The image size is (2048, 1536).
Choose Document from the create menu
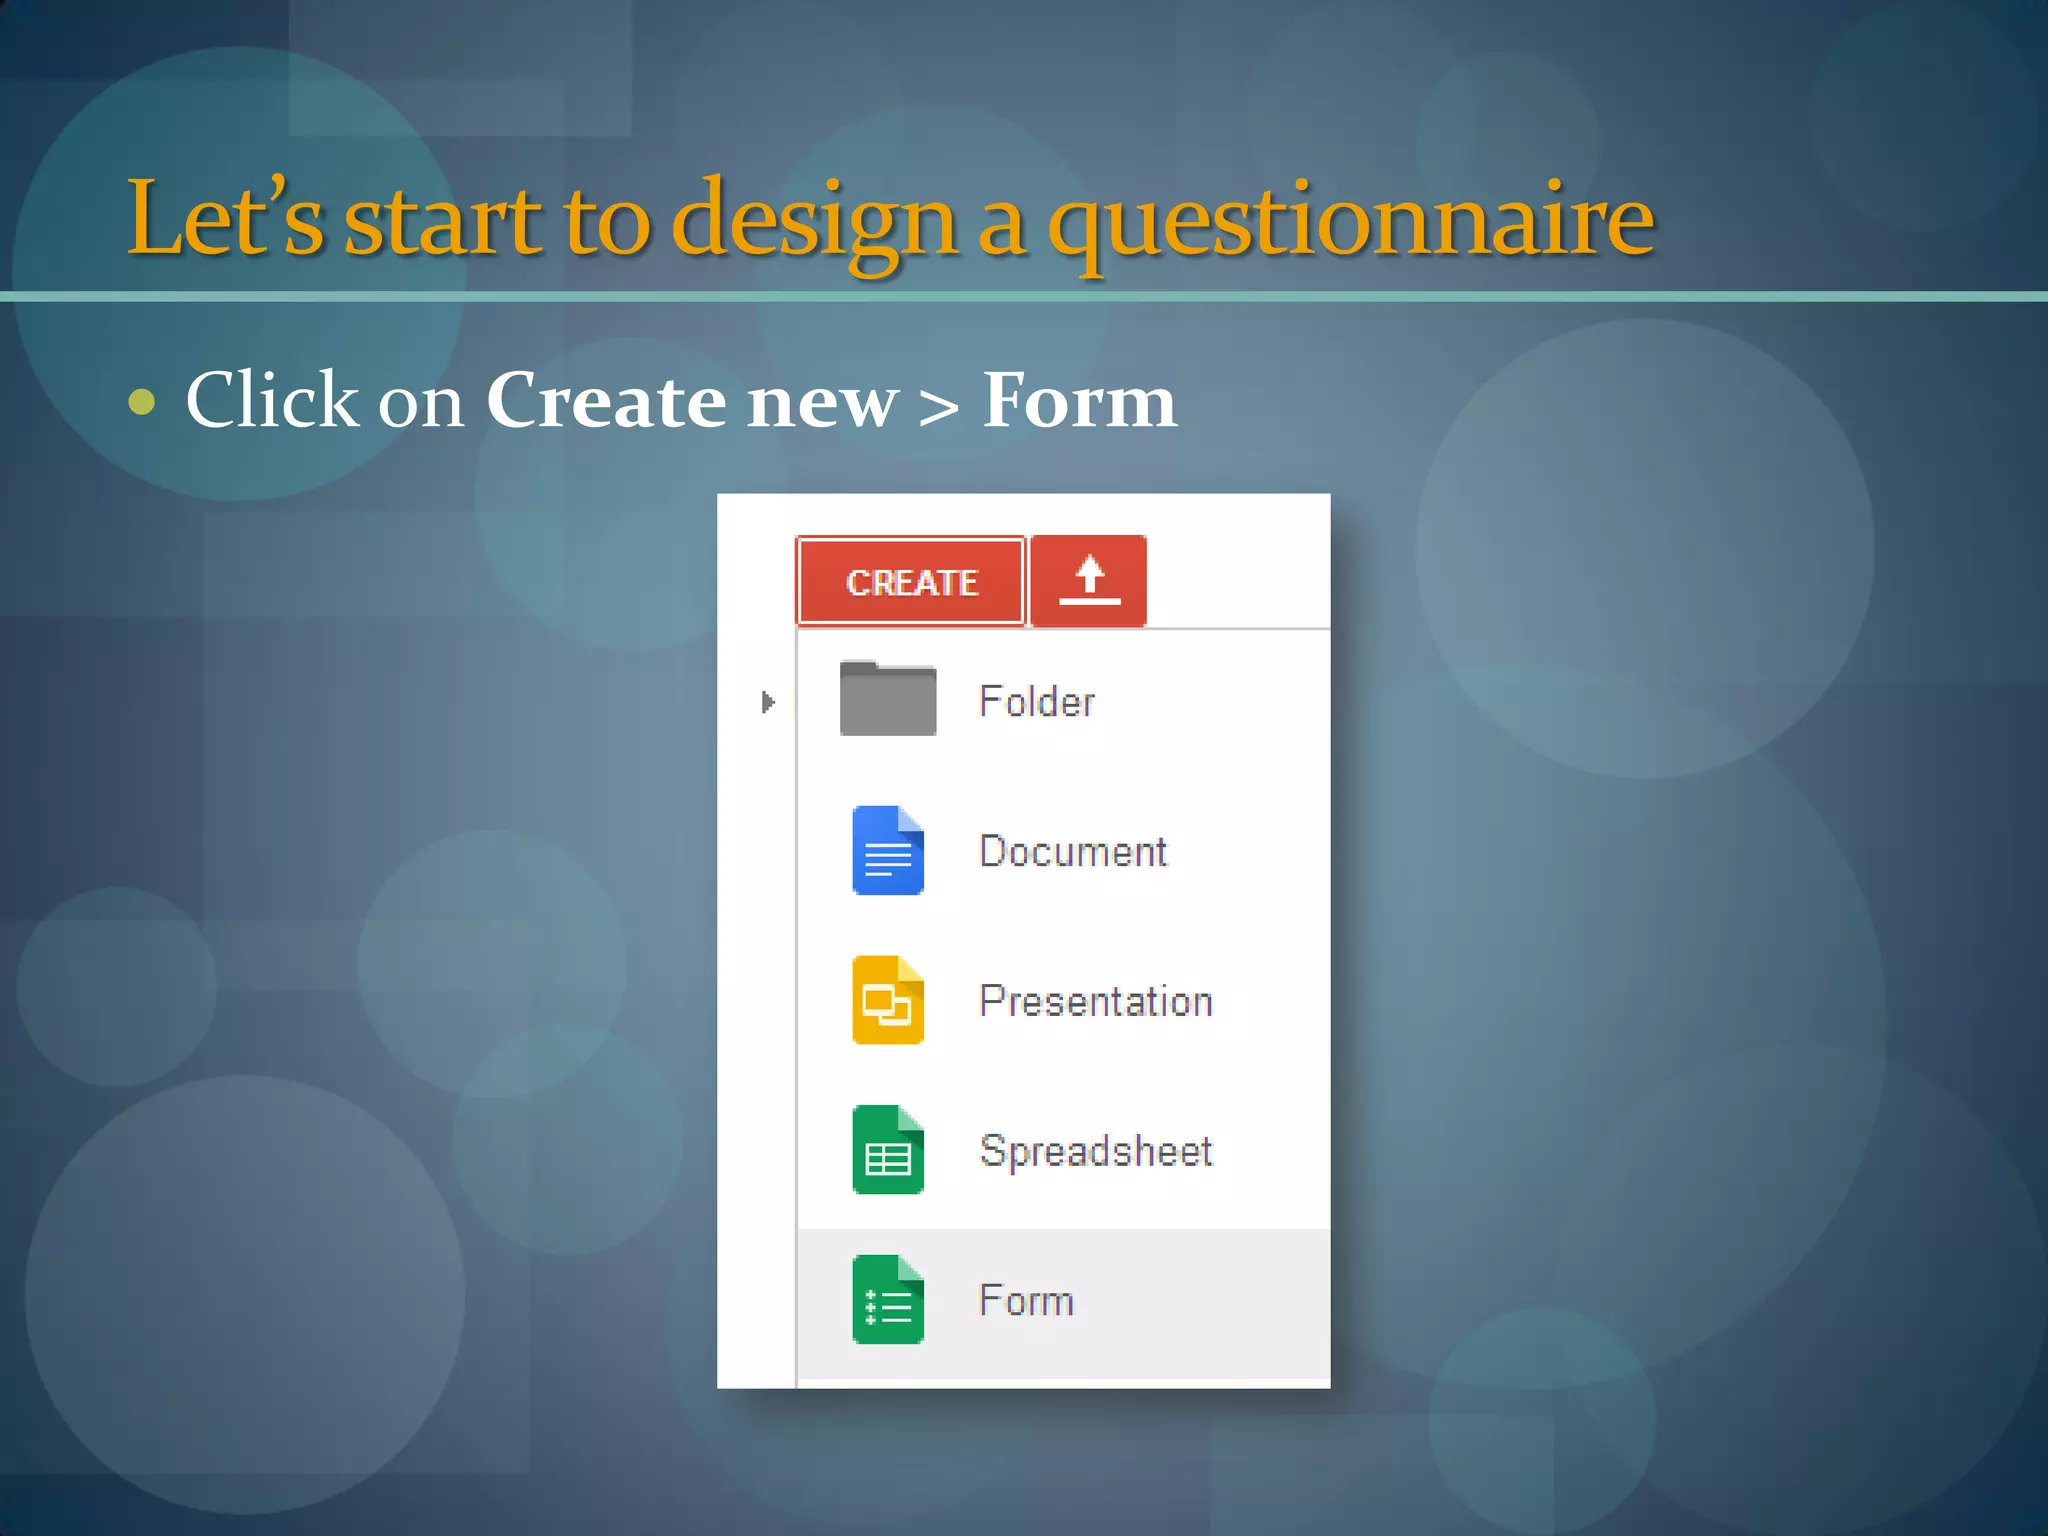pyautogui.click(x=1064, y=851)
